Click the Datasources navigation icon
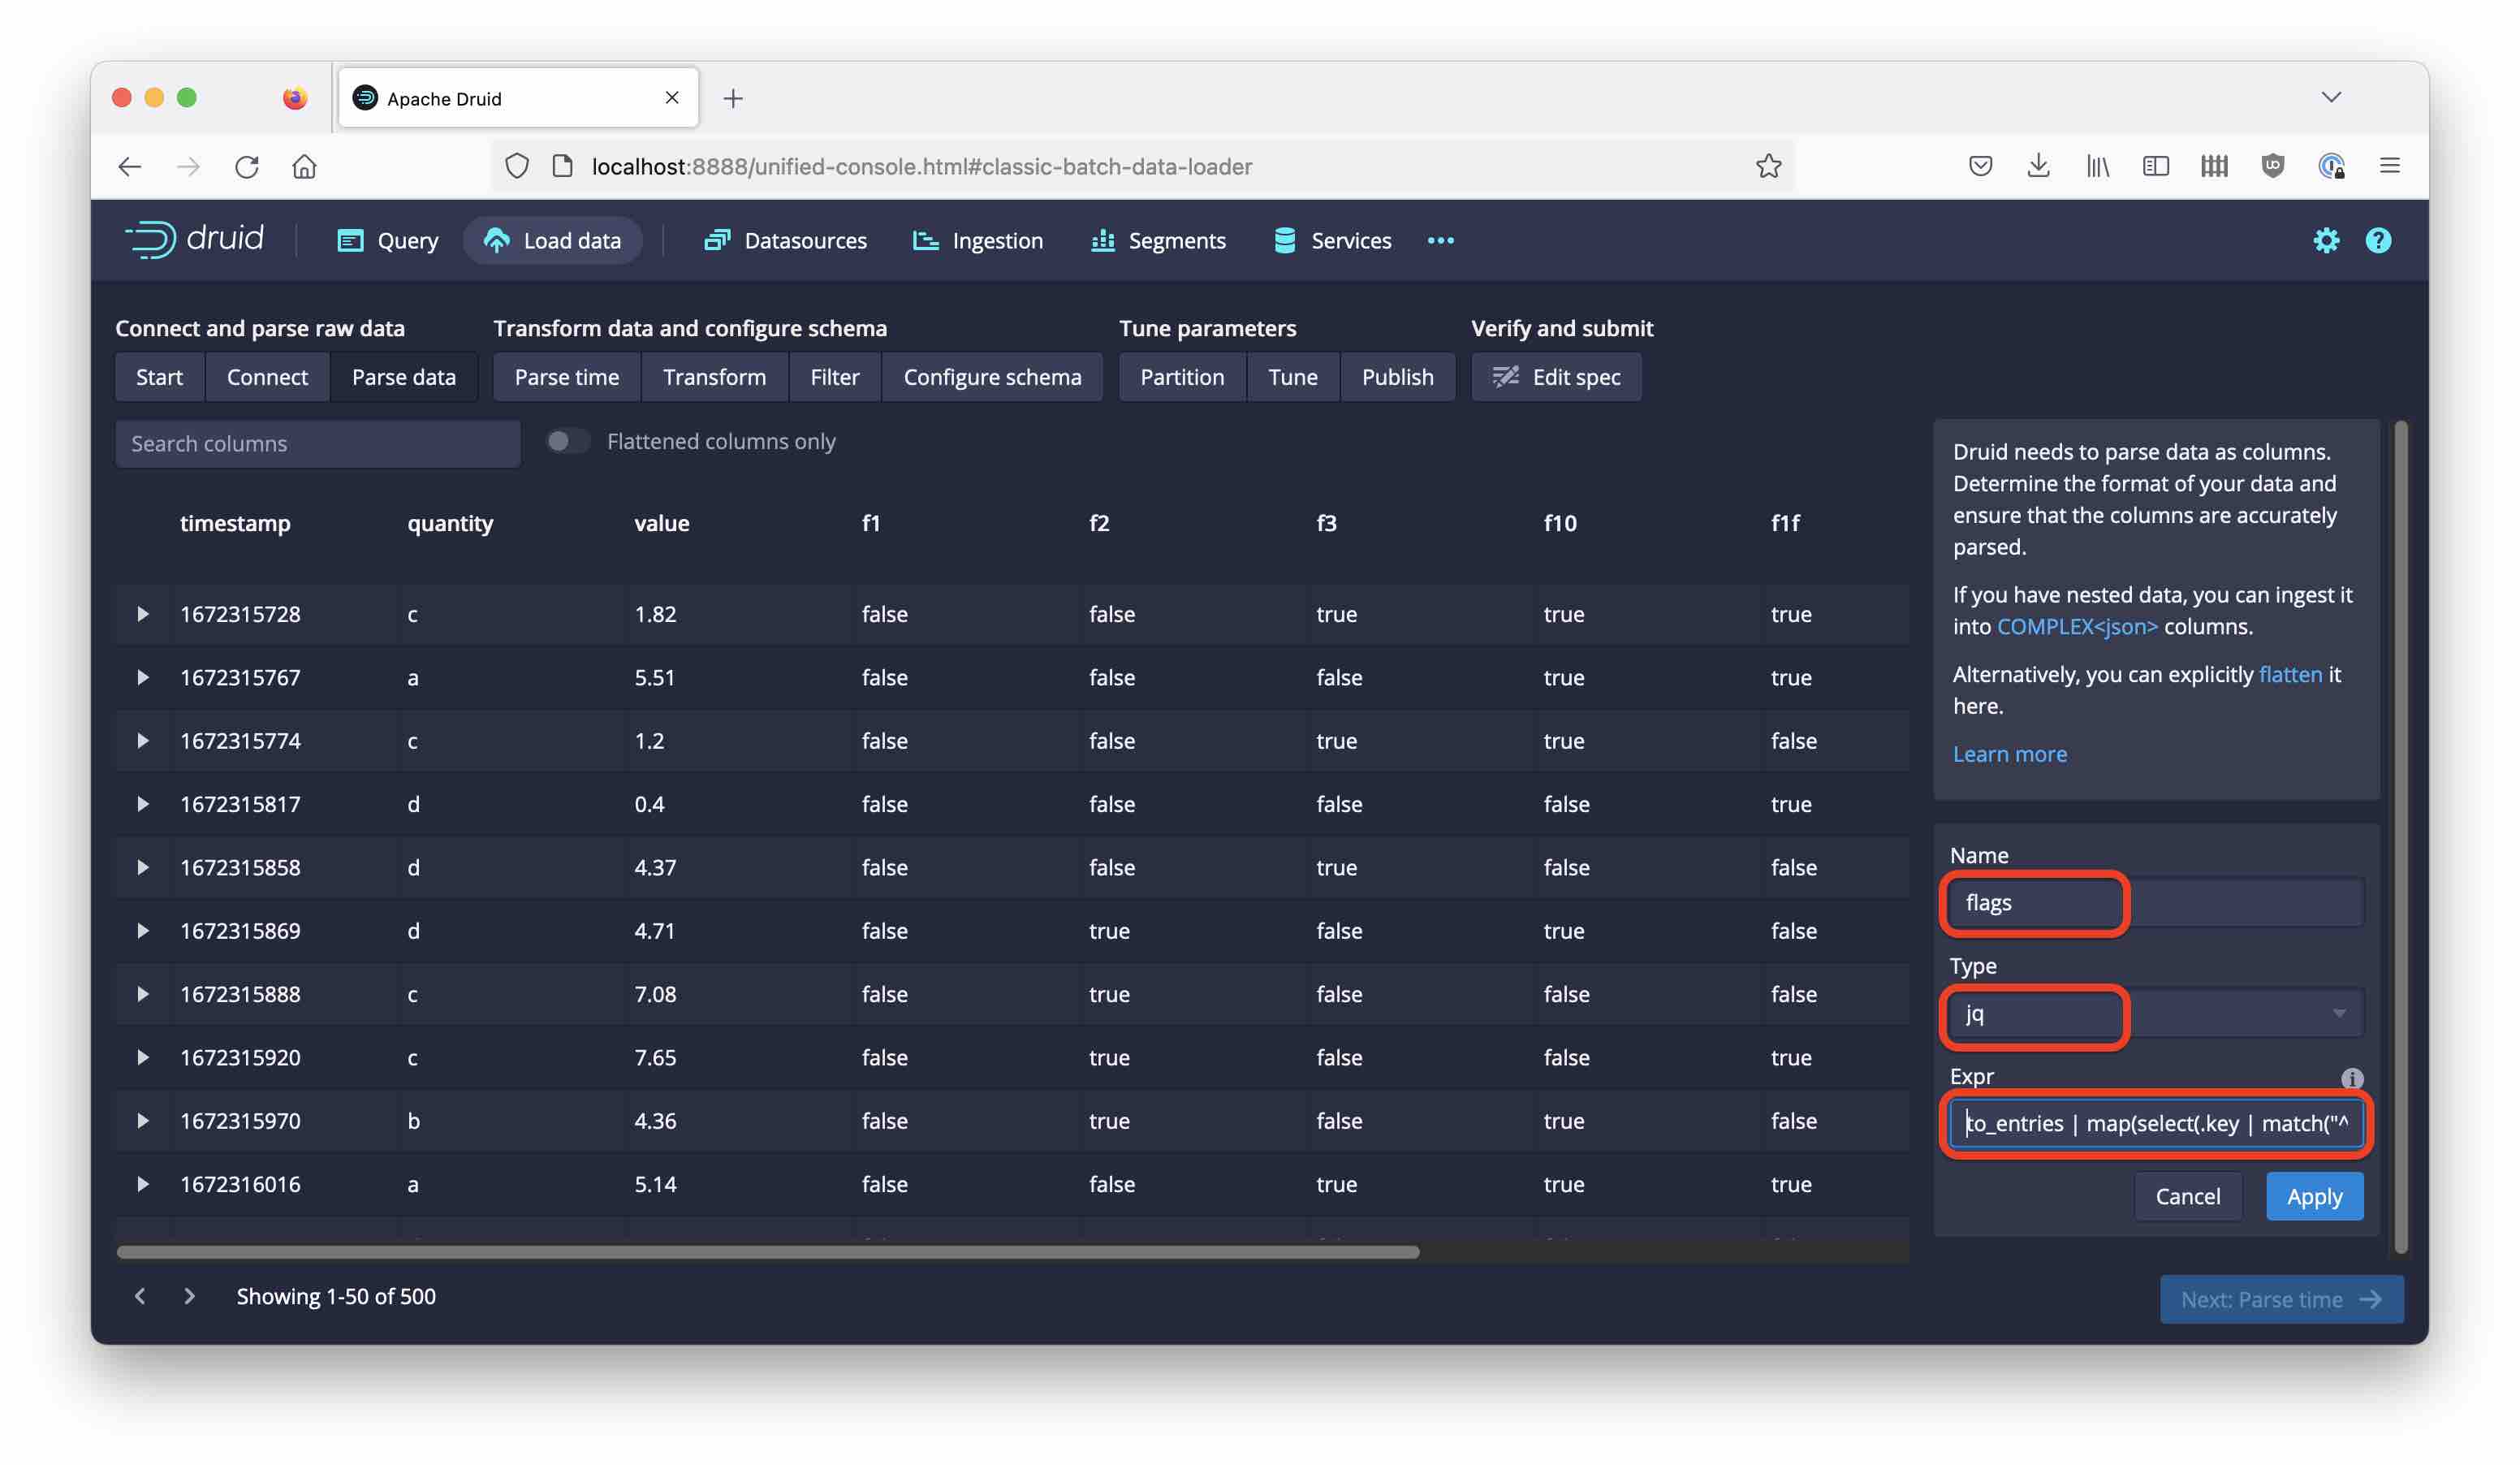The image size is (2520, 1465). point(716,240)
